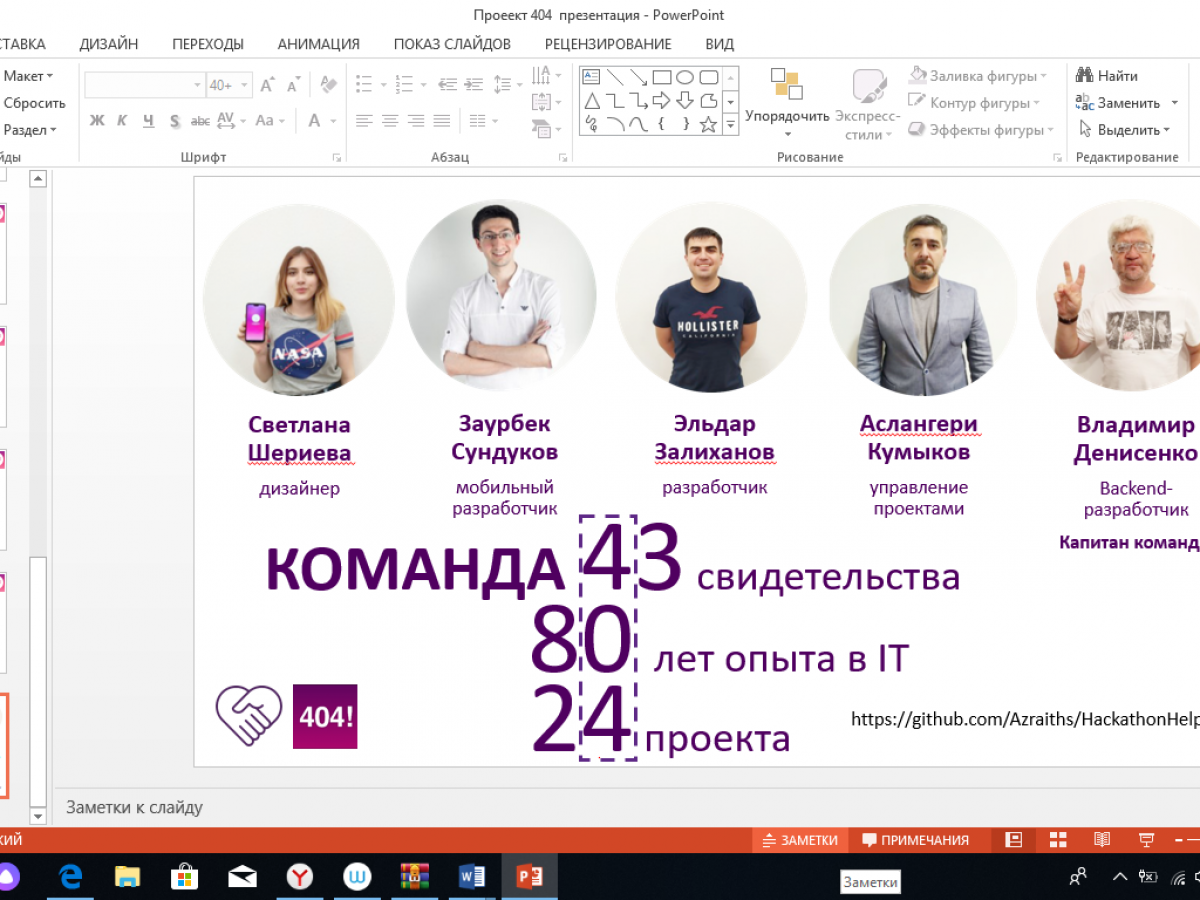Screen dimensions: 1200x900
Task: Toggle the Notes (ЗАМЕТКИ) pane
Action: pos(800,840)
